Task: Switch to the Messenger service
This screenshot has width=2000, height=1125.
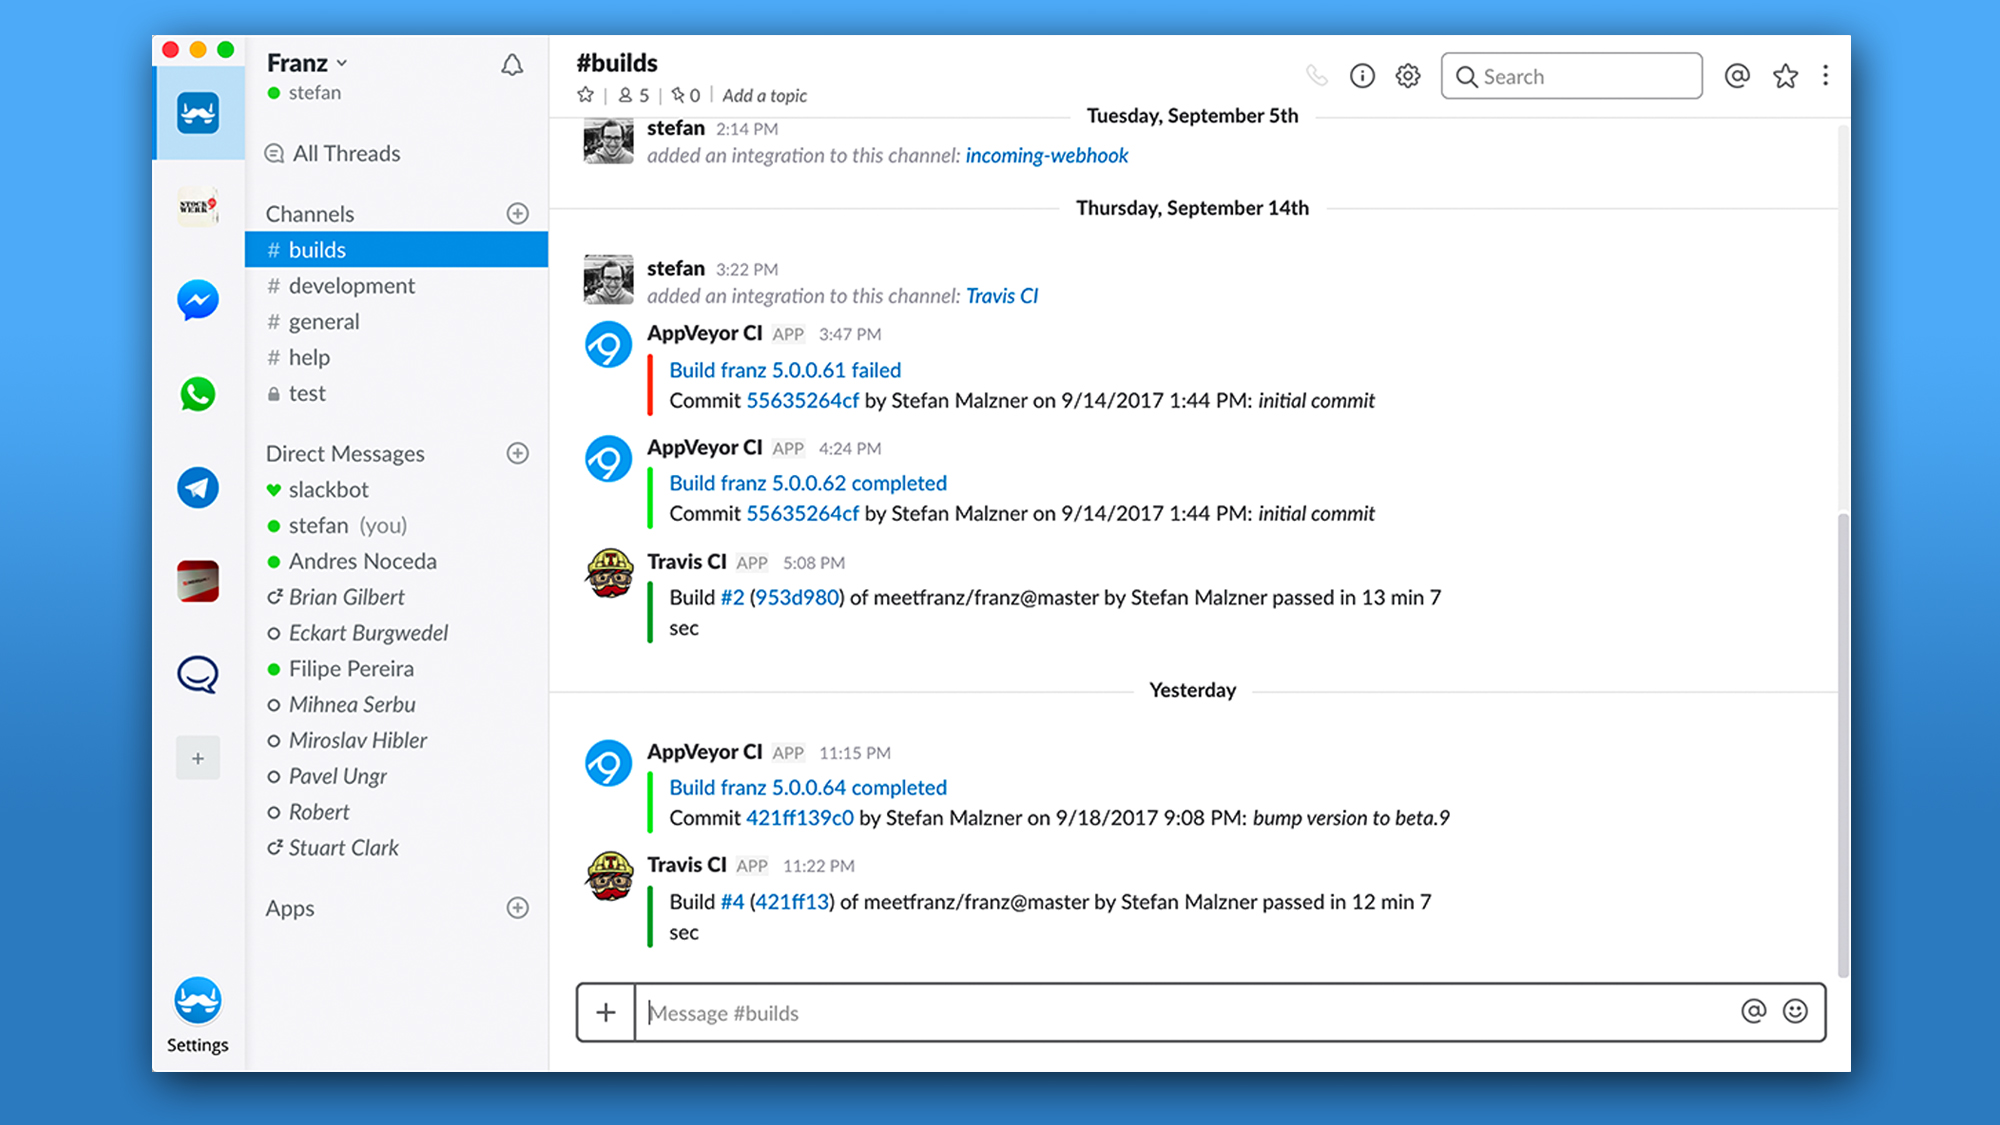Action: (x=198, y=300)
